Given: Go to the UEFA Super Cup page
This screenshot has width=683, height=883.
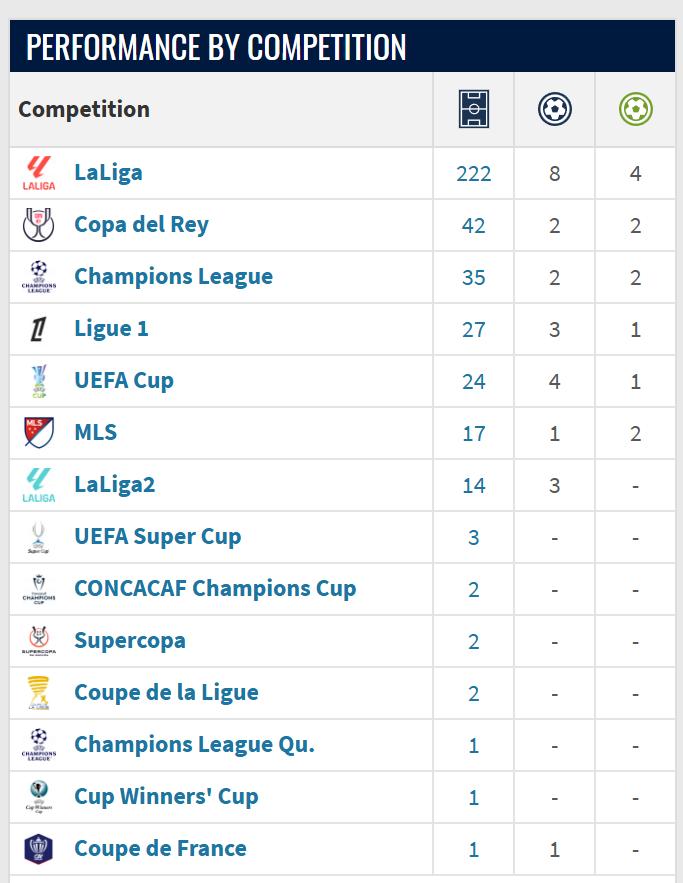Looking at the screenshot, I should [157, 537].
